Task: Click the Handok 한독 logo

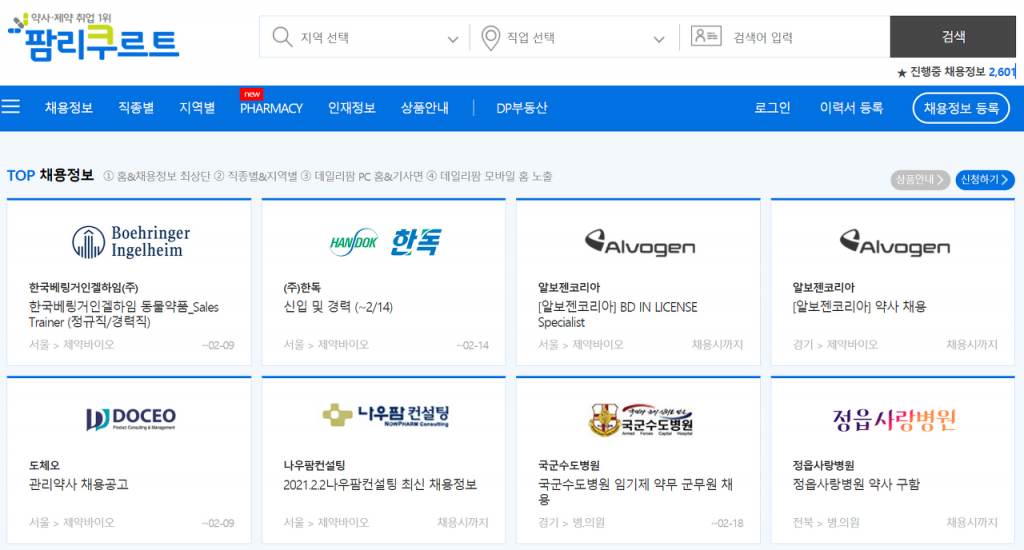Action: (385, 242)
